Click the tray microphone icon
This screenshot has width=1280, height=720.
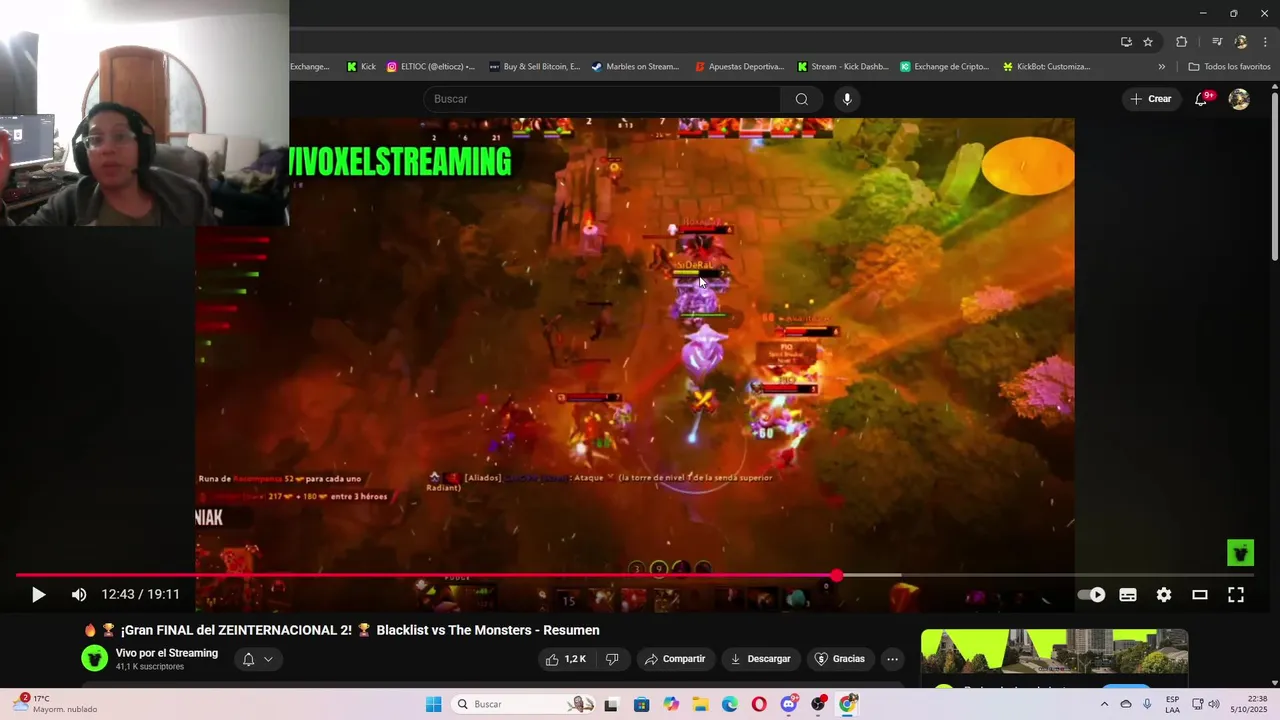[x=1147, y=704]
